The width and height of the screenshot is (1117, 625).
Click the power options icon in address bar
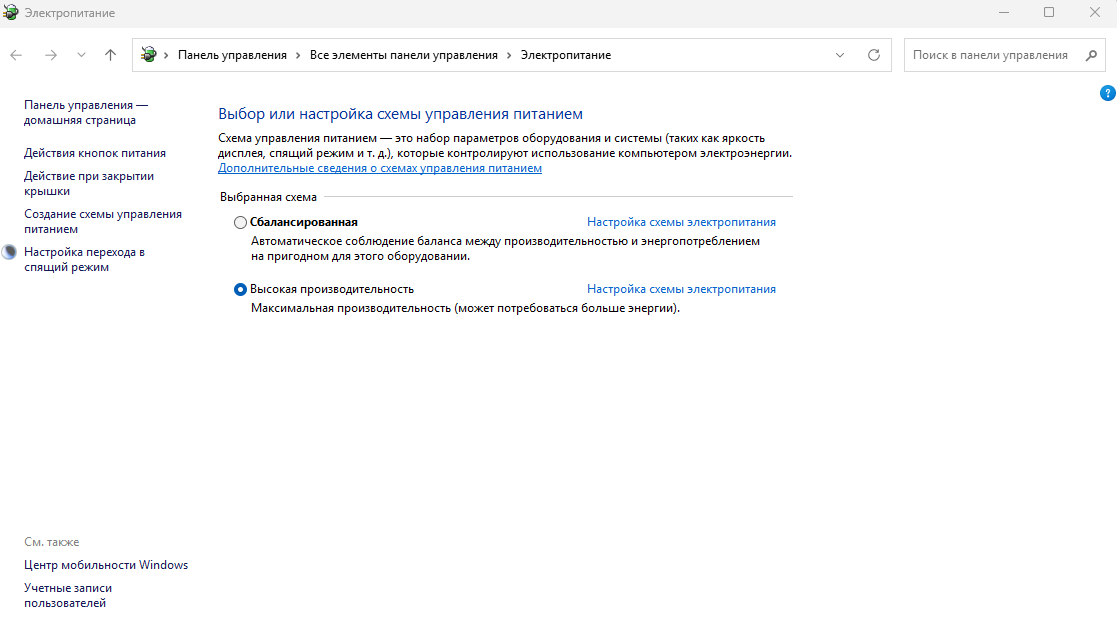[x=149, y=55]
